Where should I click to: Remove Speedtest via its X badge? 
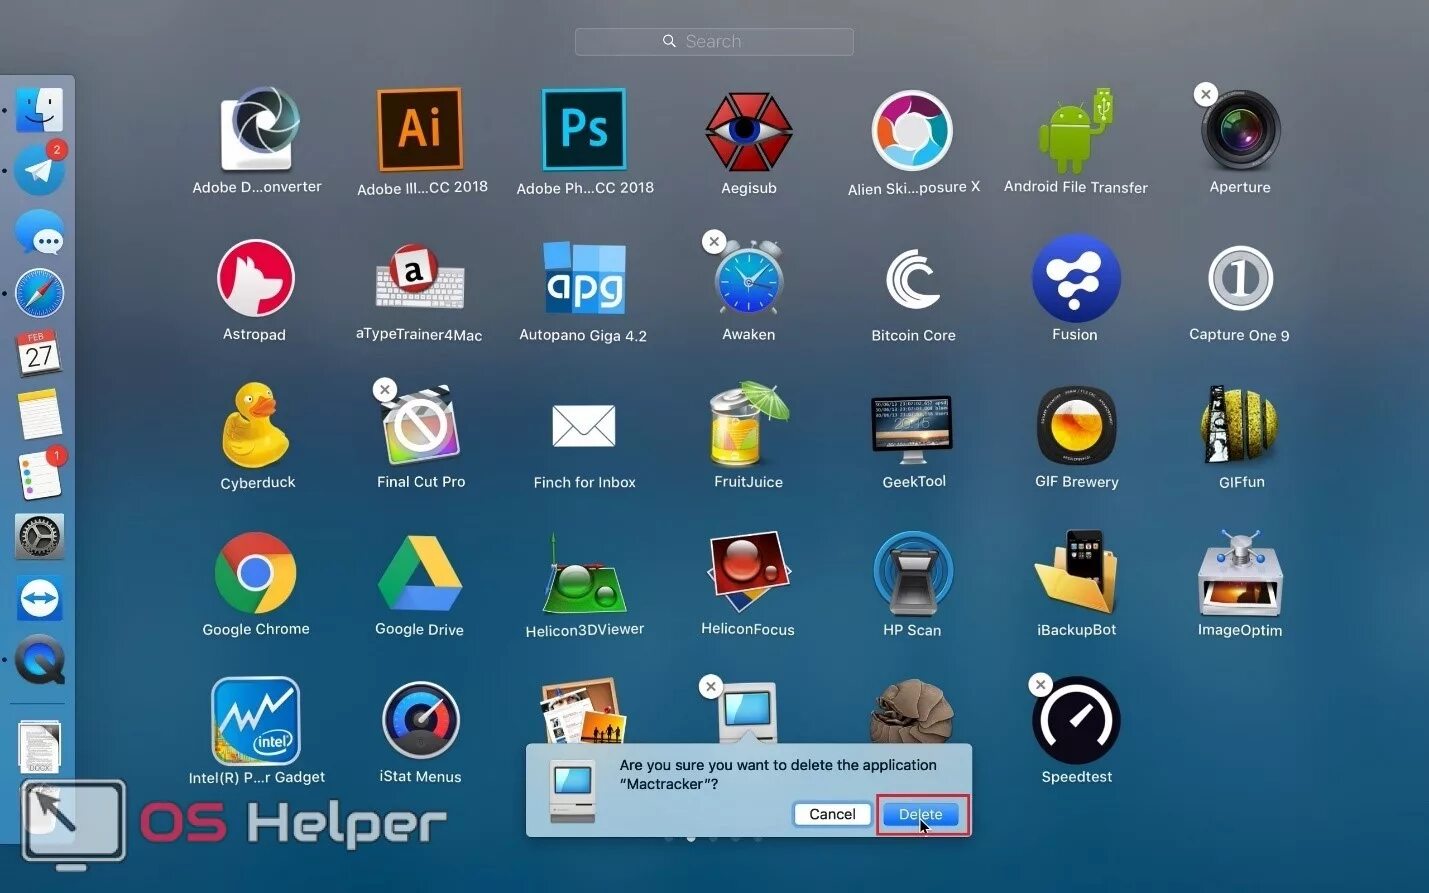point(1041,685)
